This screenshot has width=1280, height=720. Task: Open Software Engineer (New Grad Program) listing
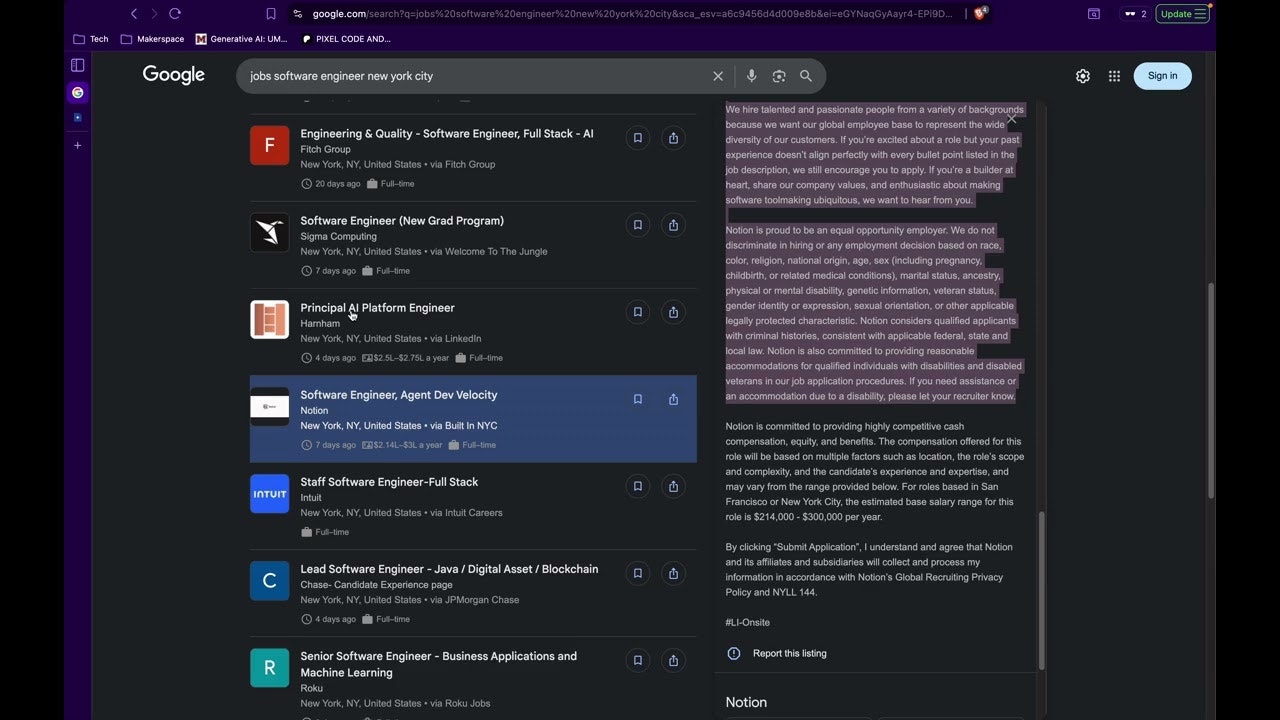[402, 221]
